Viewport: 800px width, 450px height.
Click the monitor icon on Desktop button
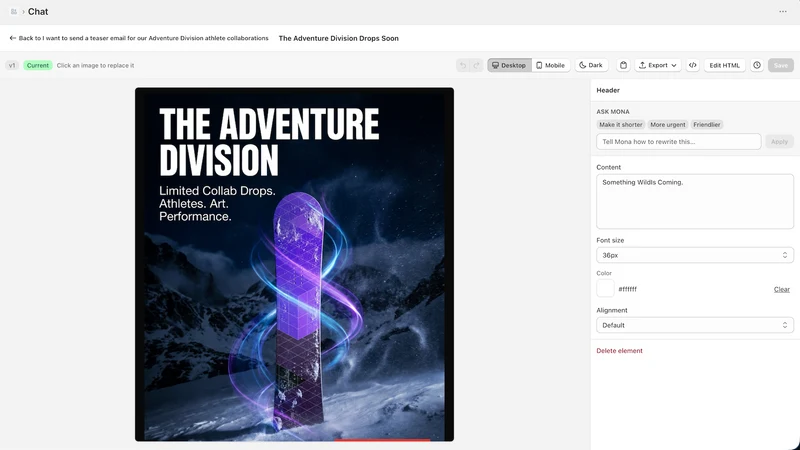(x=495, y=65)
